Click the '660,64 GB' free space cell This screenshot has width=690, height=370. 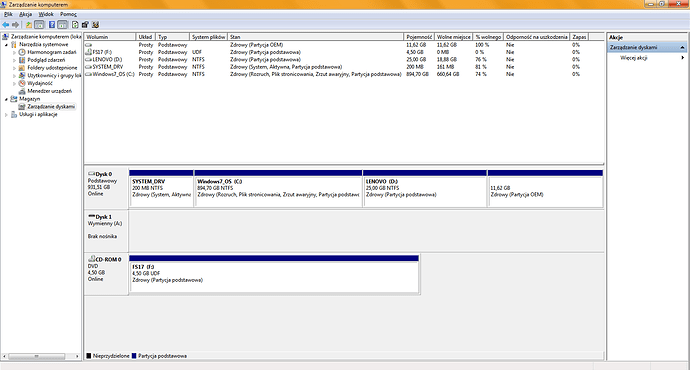click(448, 74)
